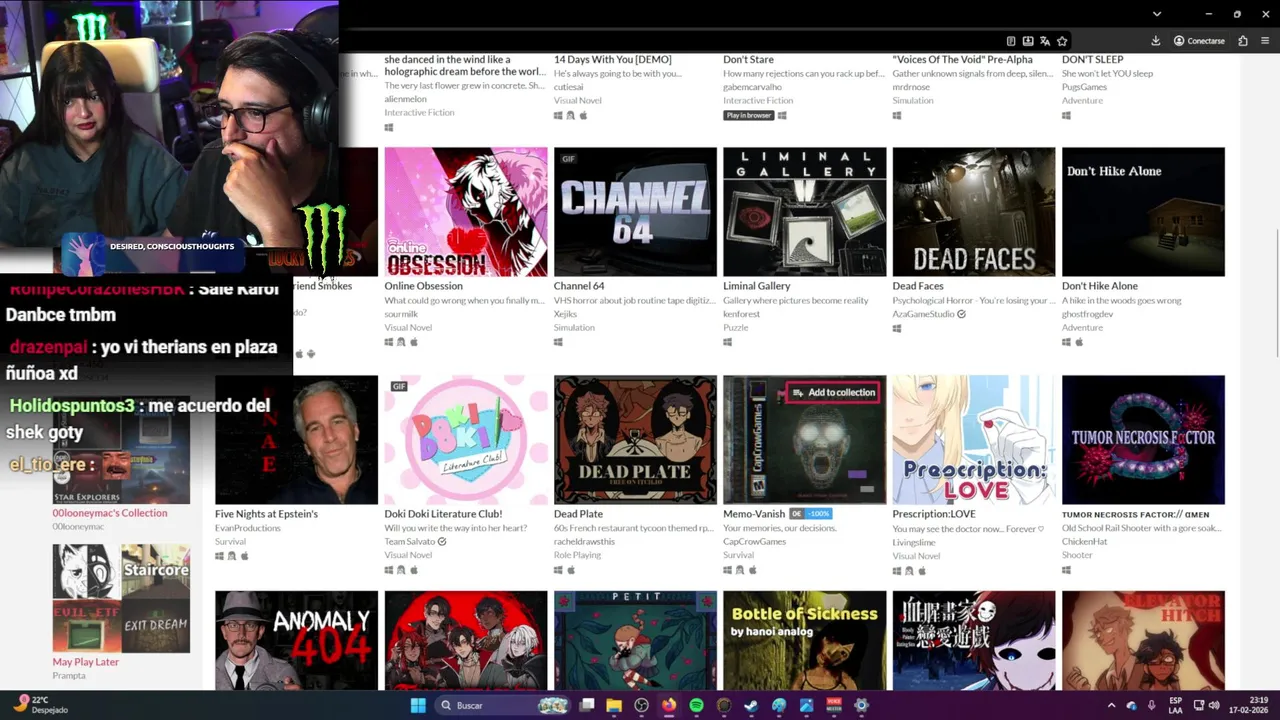
Task: Click the translate page icon in address bar
Action: (1045, 41)
